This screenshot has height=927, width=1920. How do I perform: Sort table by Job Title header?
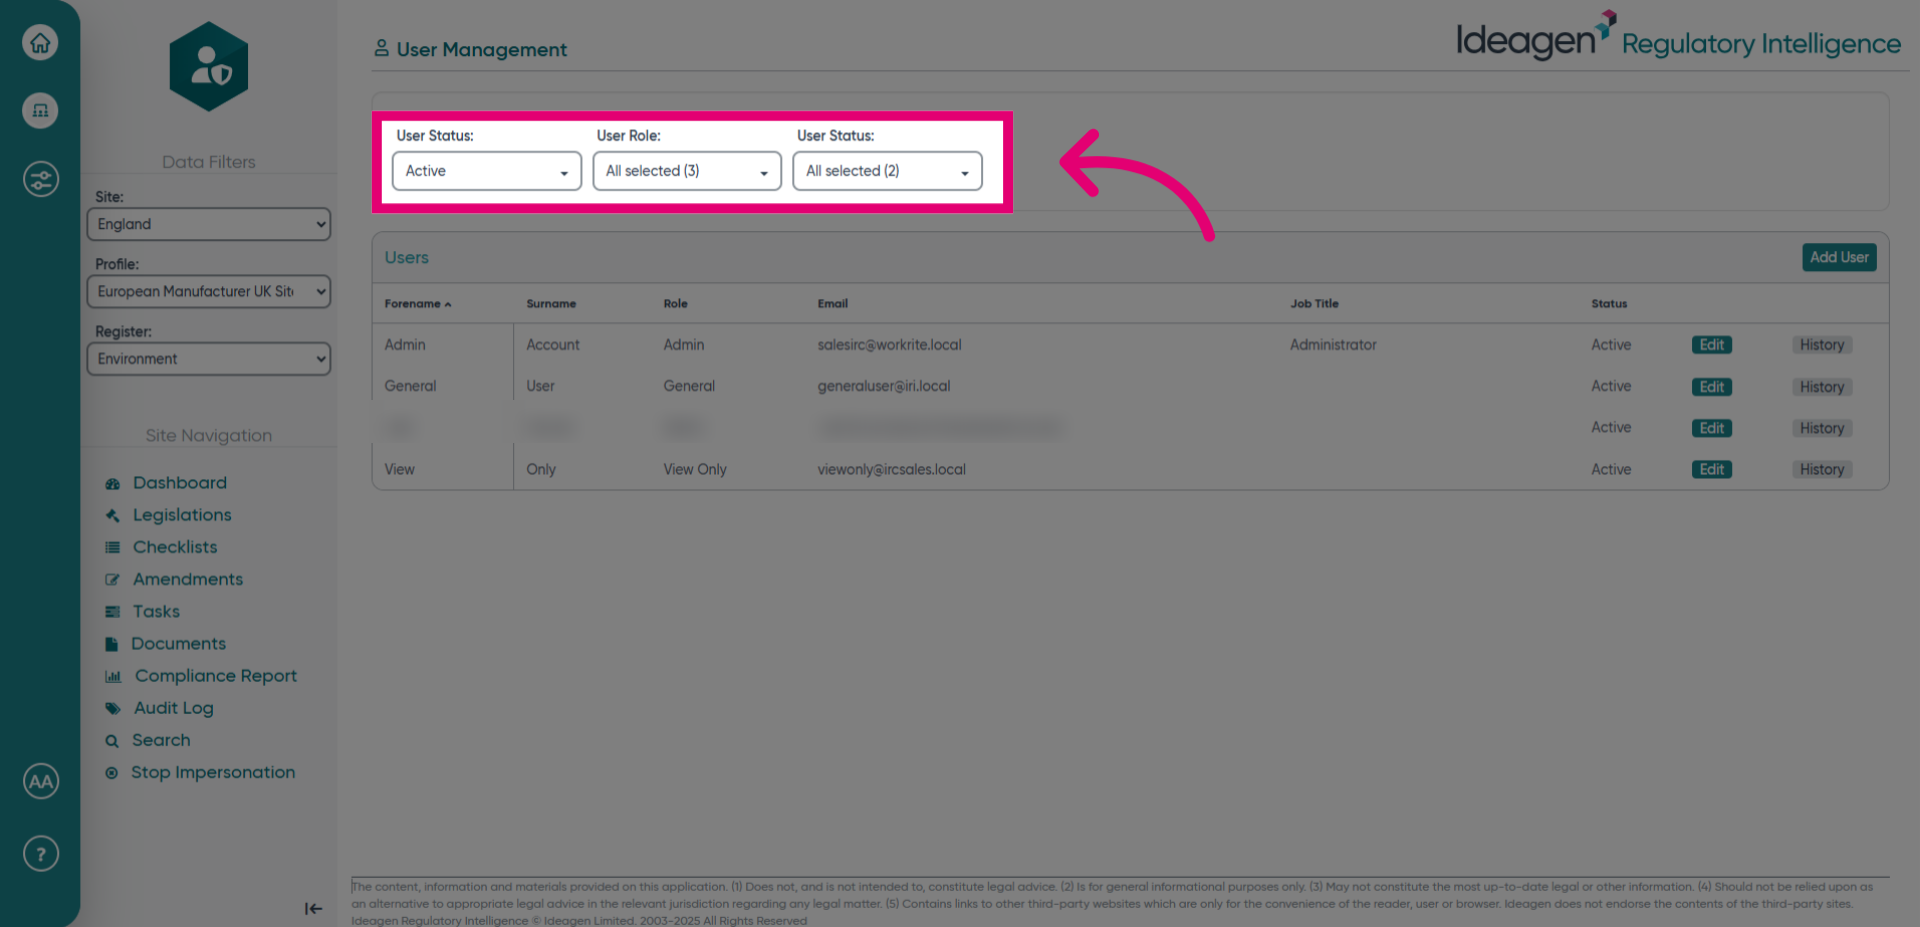coord(1314,304)
